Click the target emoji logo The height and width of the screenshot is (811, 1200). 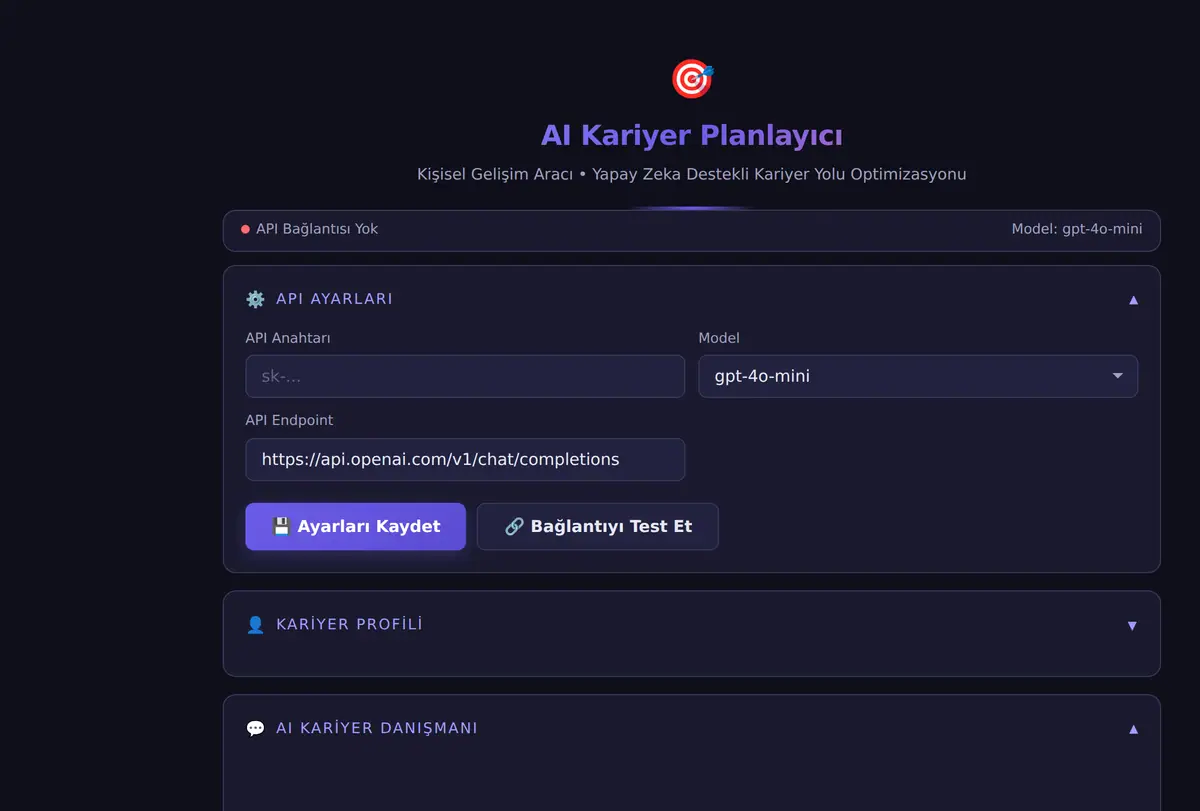tap(692, 79)
